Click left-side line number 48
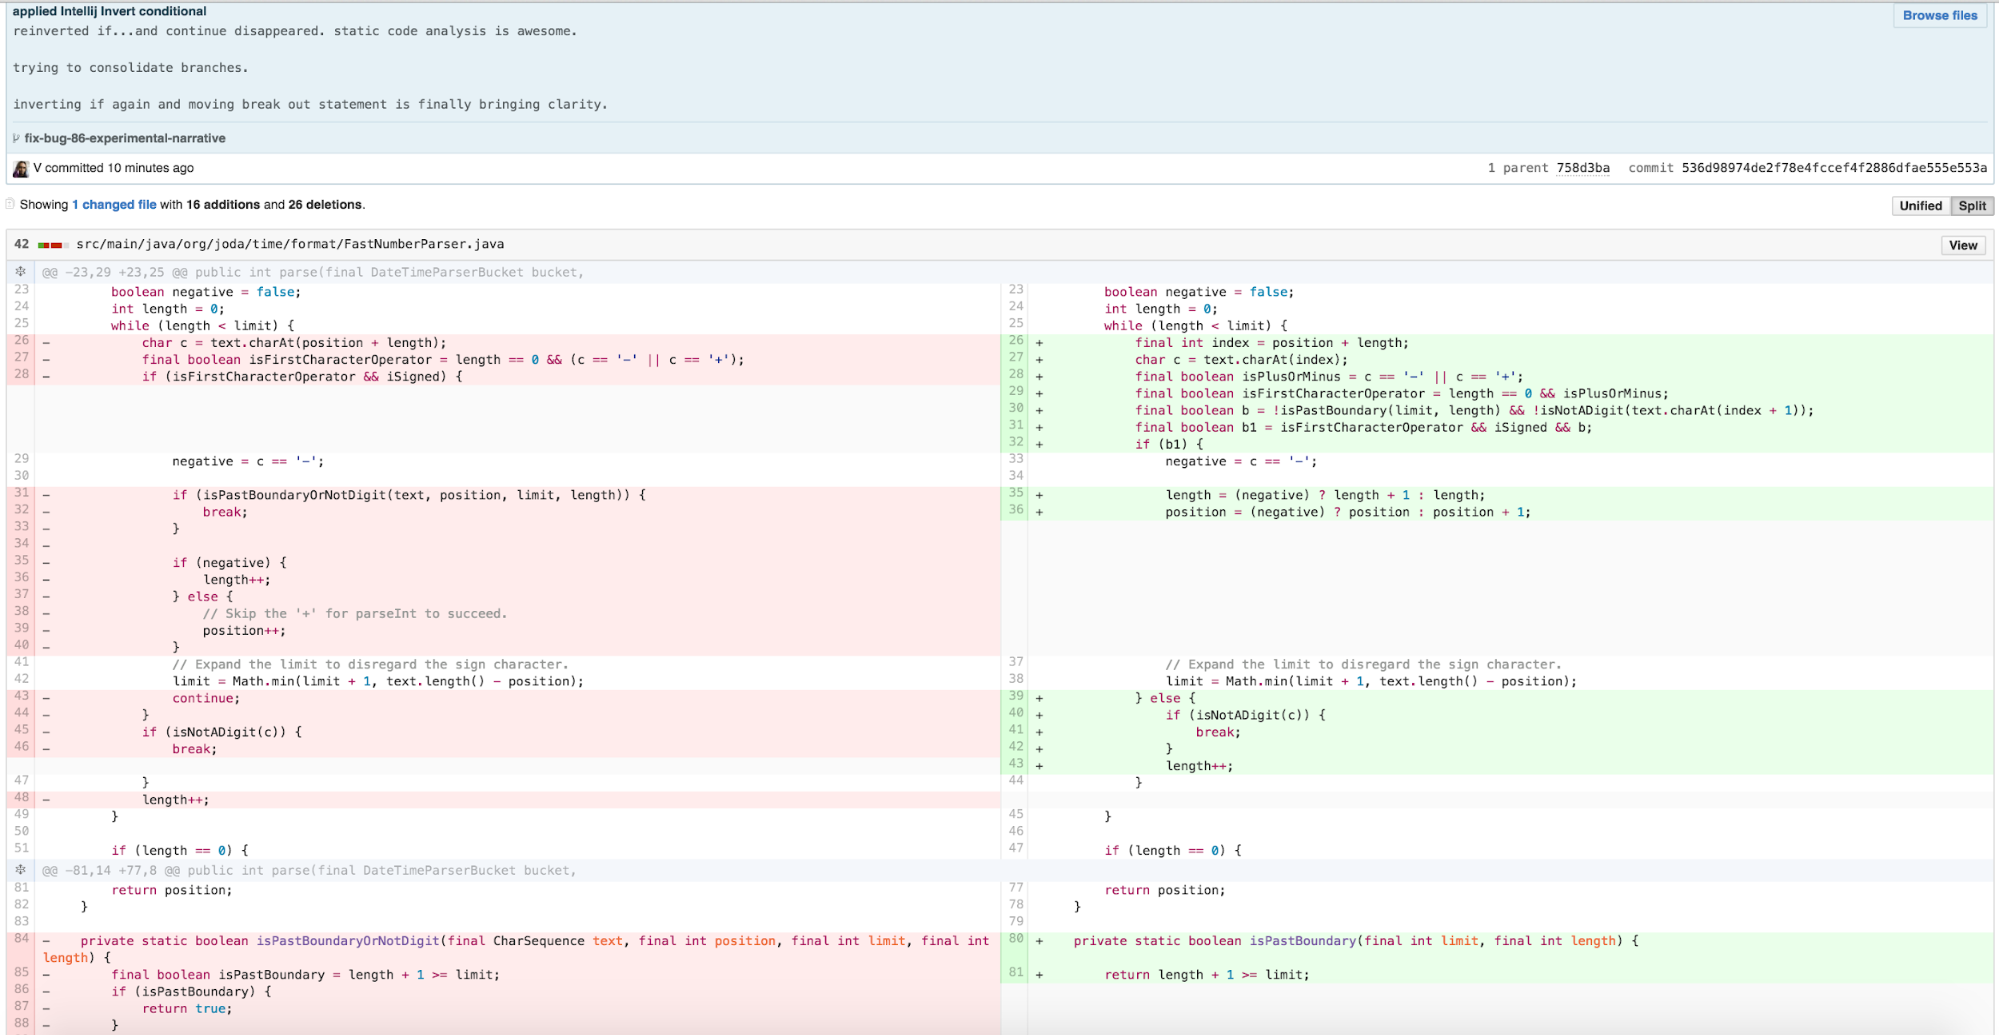Viewport: 1999px width, 1036px height. click(x=21, y=798)
